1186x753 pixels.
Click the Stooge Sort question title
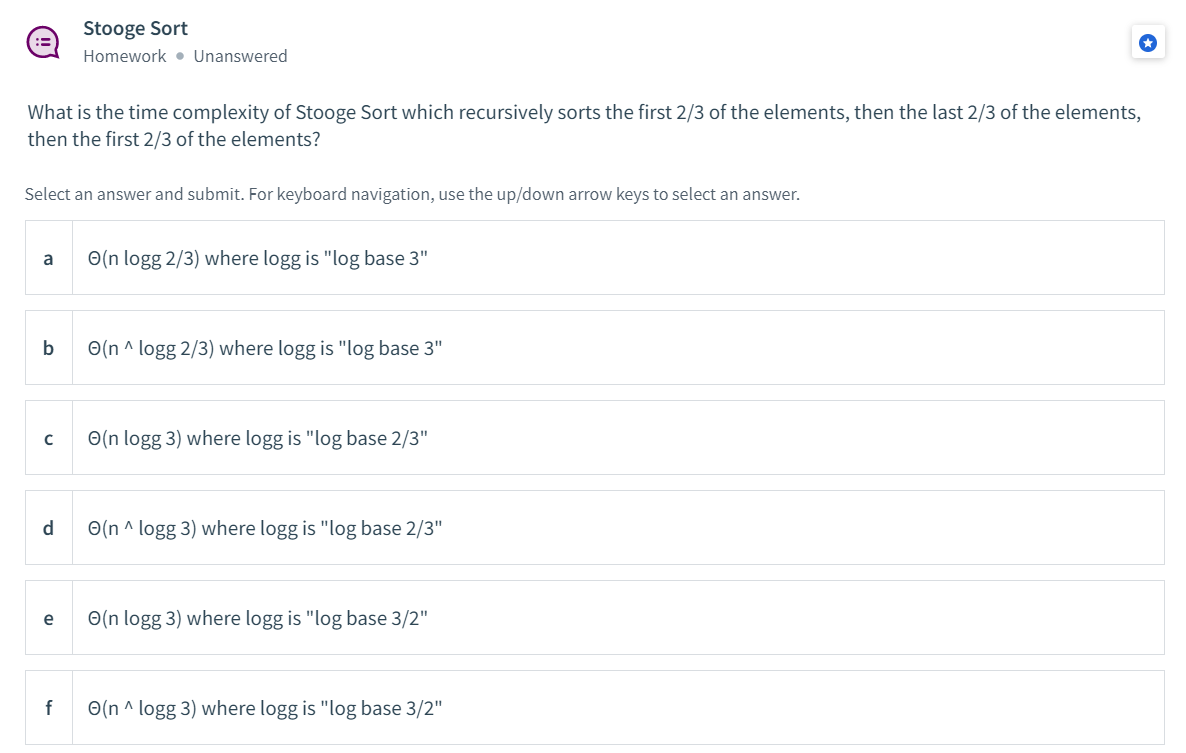click(x=135, y=28)
